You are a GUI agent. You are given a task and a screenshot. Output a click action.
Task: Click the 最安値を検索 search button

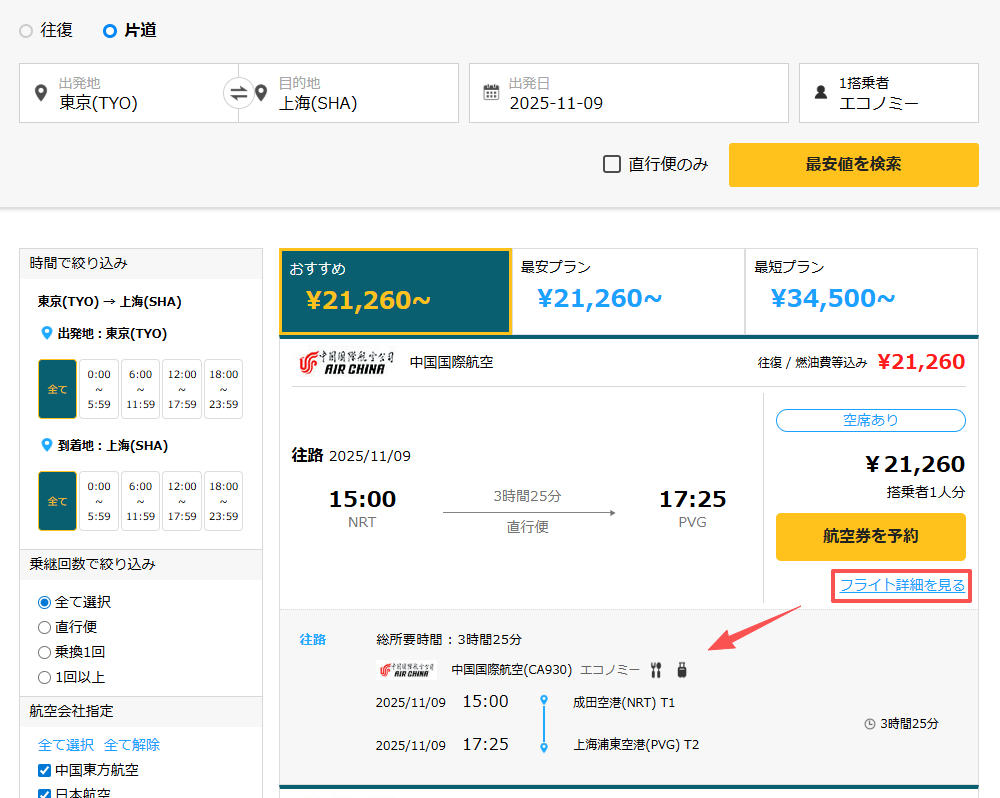pyautogui.click(x=853, y=165)
